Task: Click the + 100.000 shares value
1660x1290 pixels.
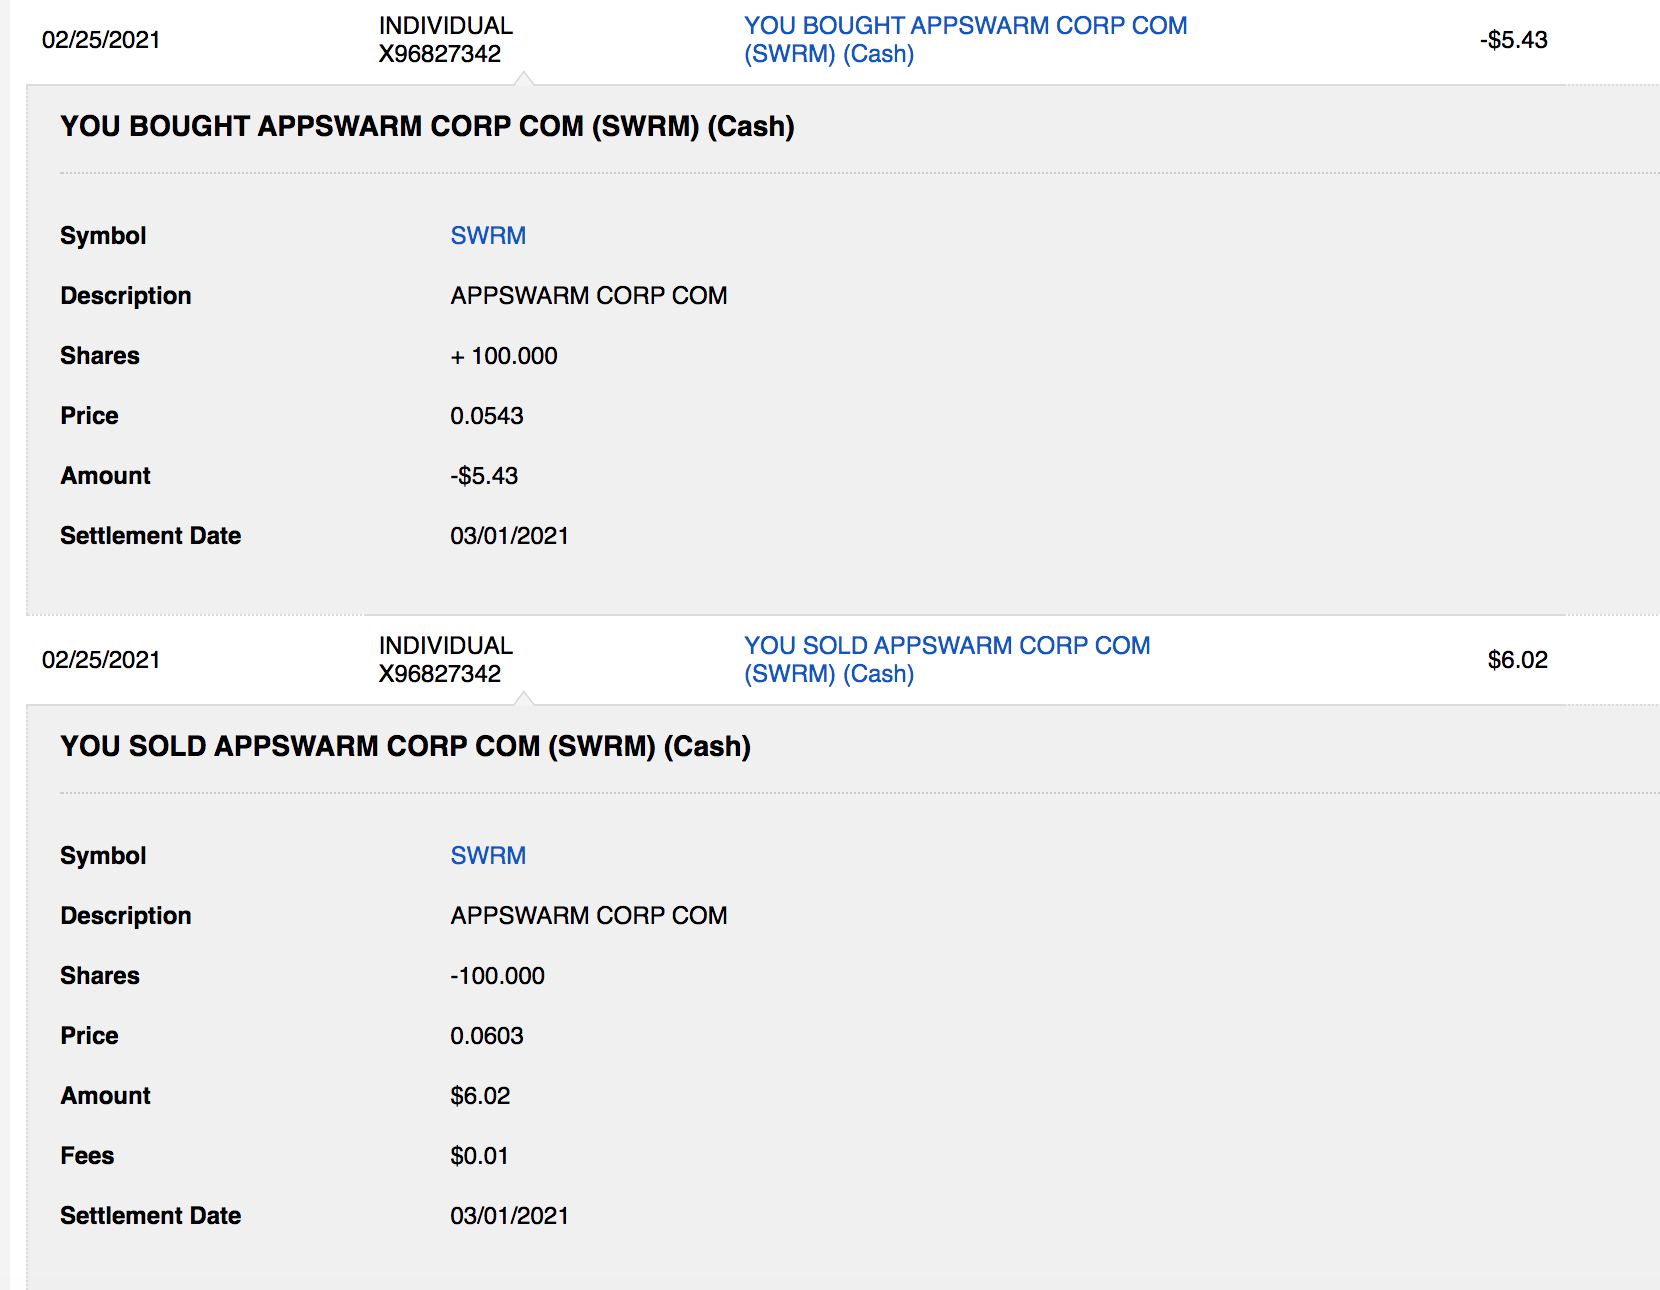Action: pyautogui.click(x=504, y=356)
